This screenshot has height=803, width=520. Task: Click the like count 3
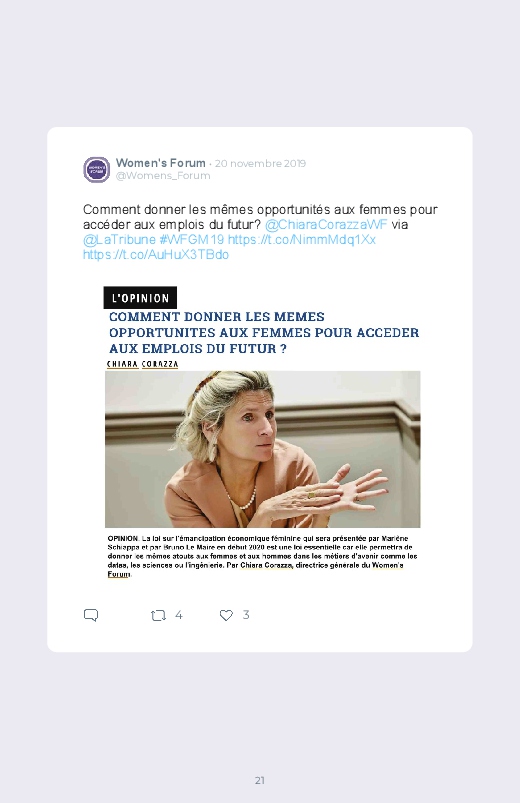(x=246, y=615)
